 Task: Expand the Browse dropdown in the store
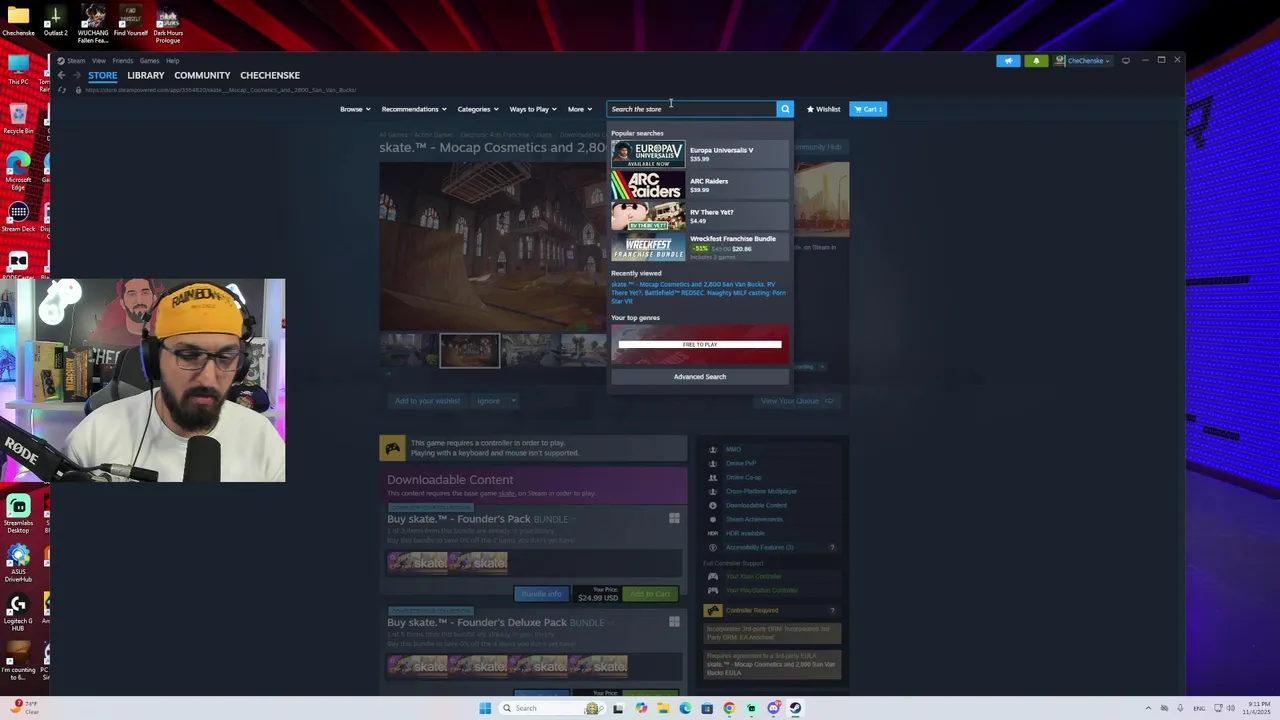point(355,109)
